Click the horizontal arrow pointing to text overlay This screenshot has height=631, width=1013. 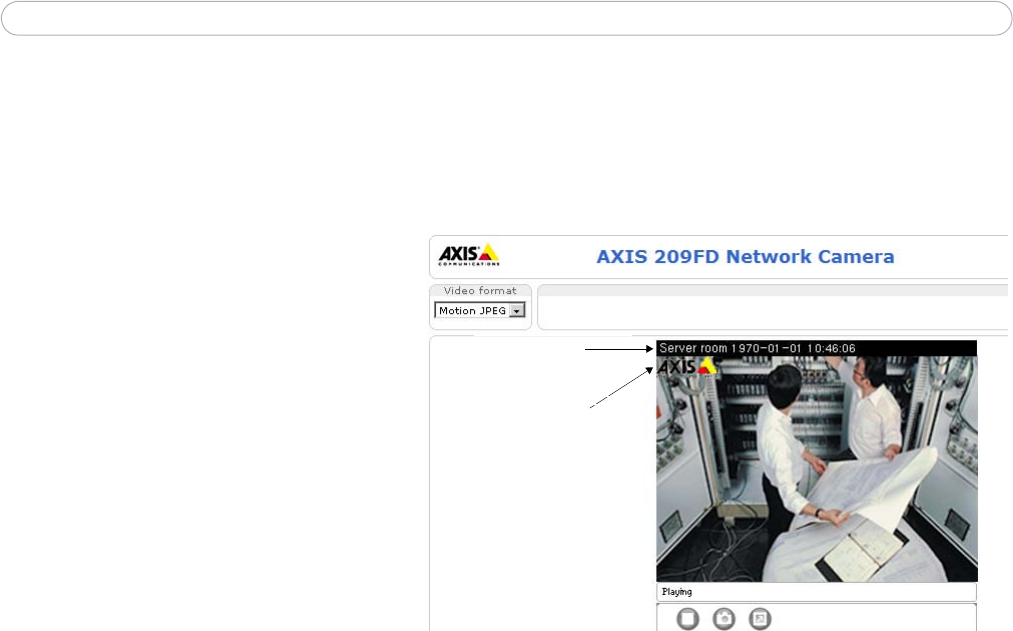620,349
